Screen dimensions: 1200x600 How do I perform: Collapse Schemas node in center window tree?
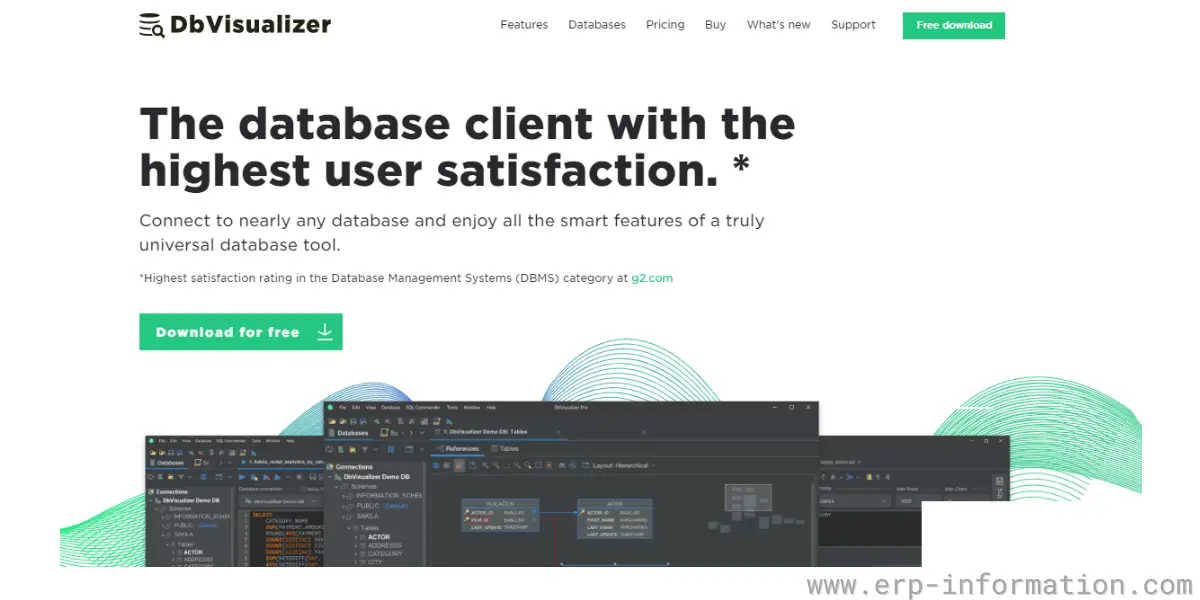tap(336, 487)
